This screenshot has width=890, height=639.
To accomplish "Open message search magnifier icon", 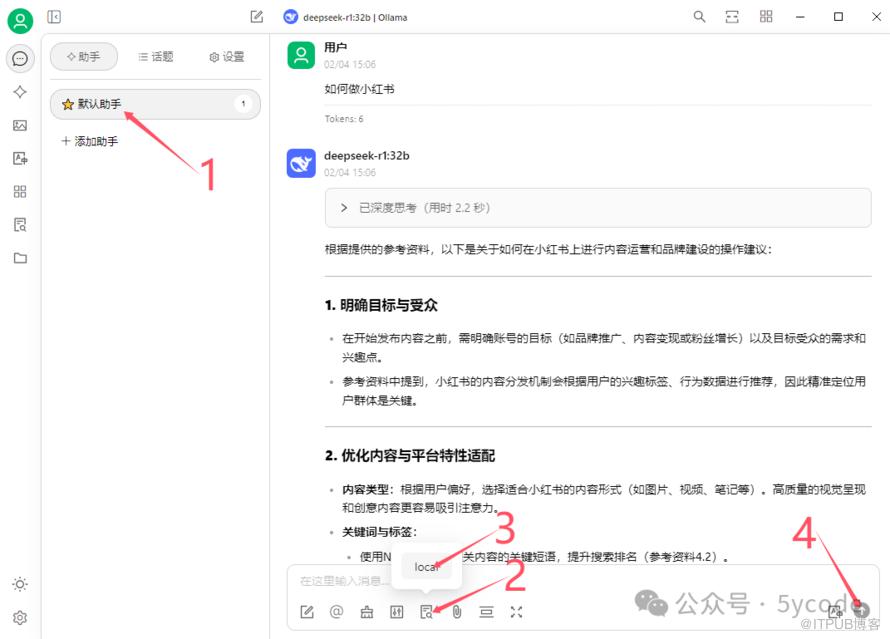I will [x=699, y=16].
